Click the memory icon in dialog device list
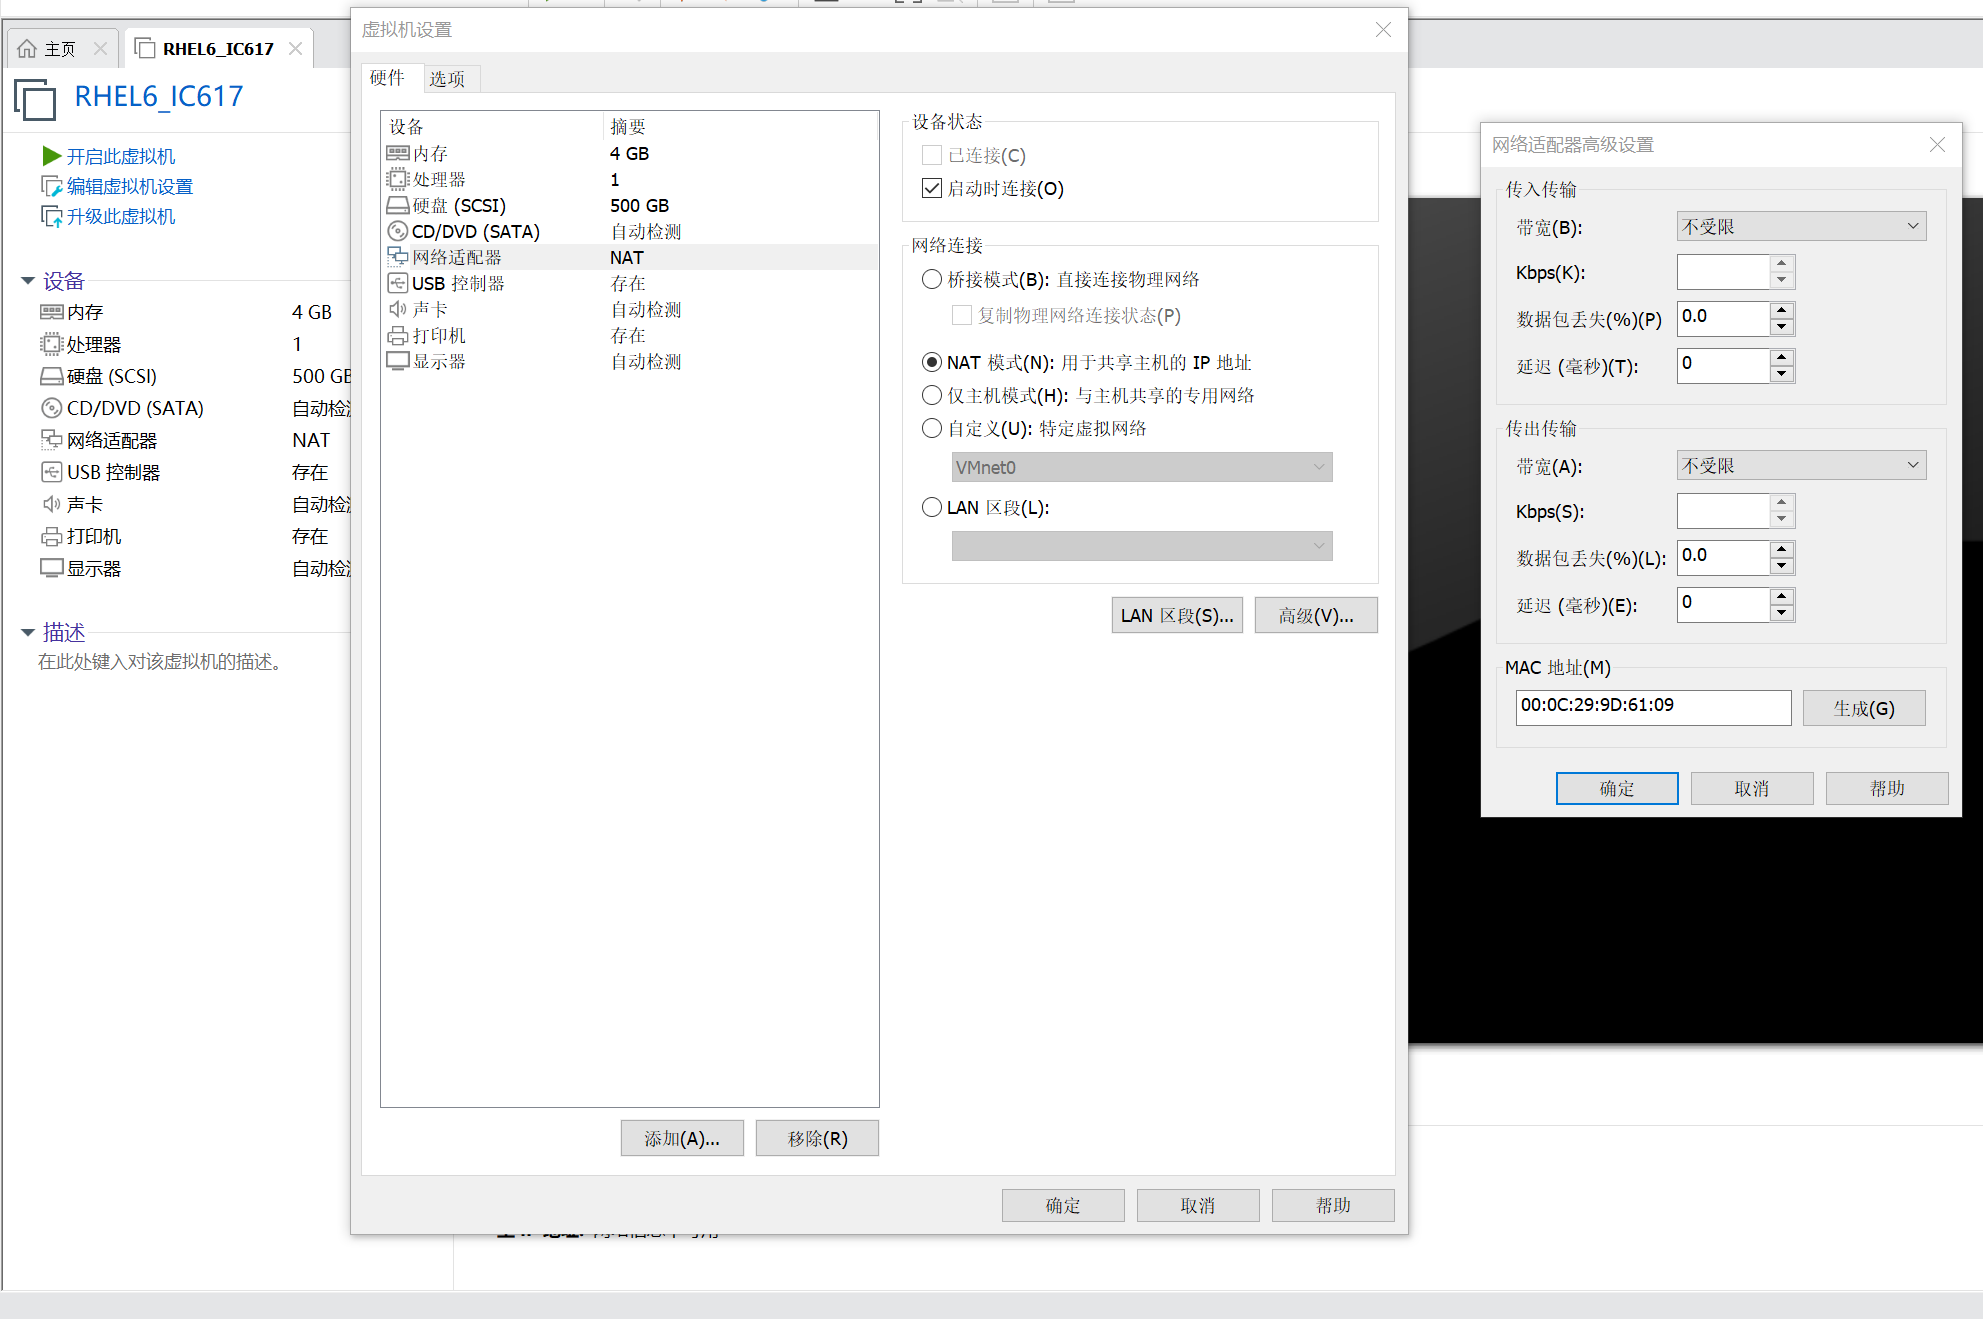This screenshot has width=1983, height=1319. click(398, 153)
